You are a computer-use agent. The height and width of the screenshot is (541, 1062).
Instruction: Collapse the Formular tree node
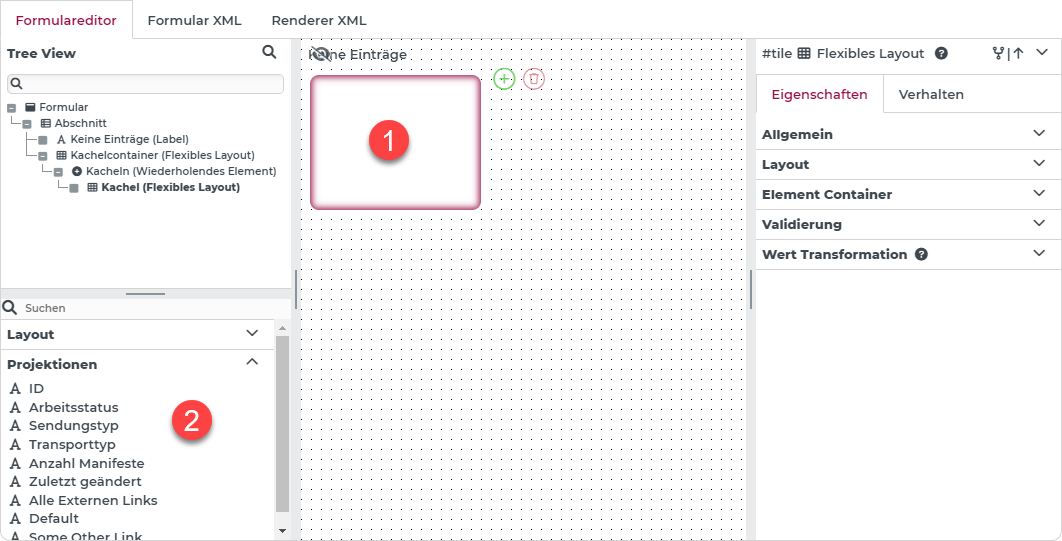pos(12,107)
